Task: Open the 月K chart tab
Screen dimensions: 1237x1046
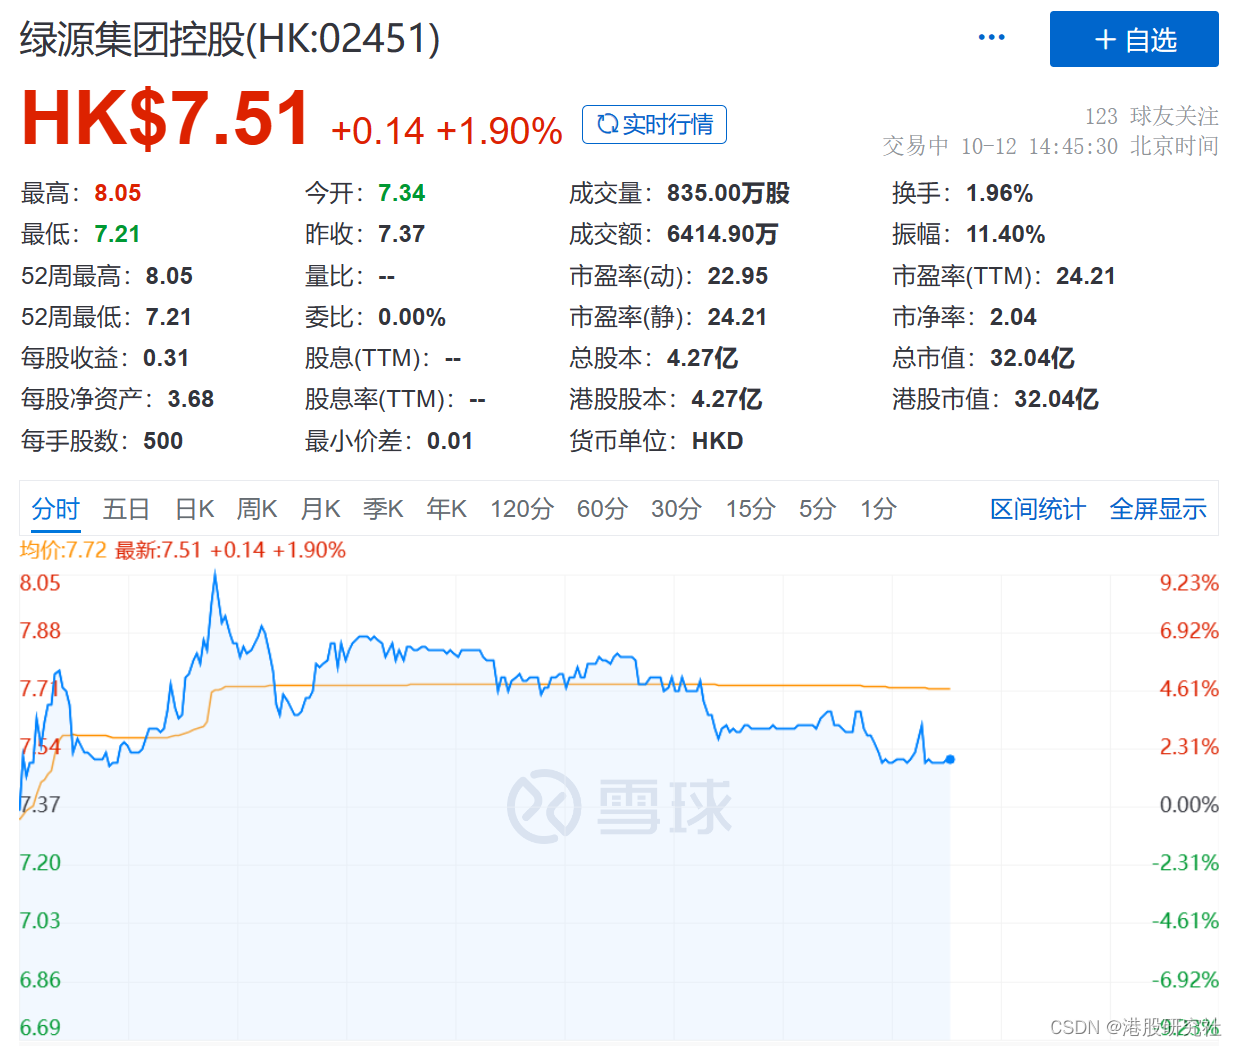Action: pyautogui.click(x=320, y=509)
